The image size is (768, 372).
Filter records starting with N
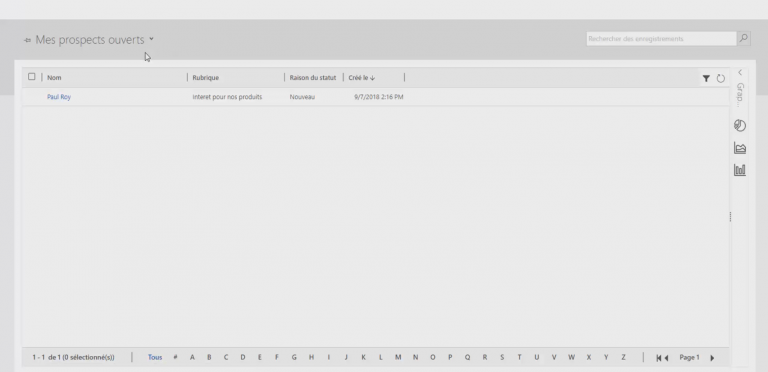[x=415, y=357]
